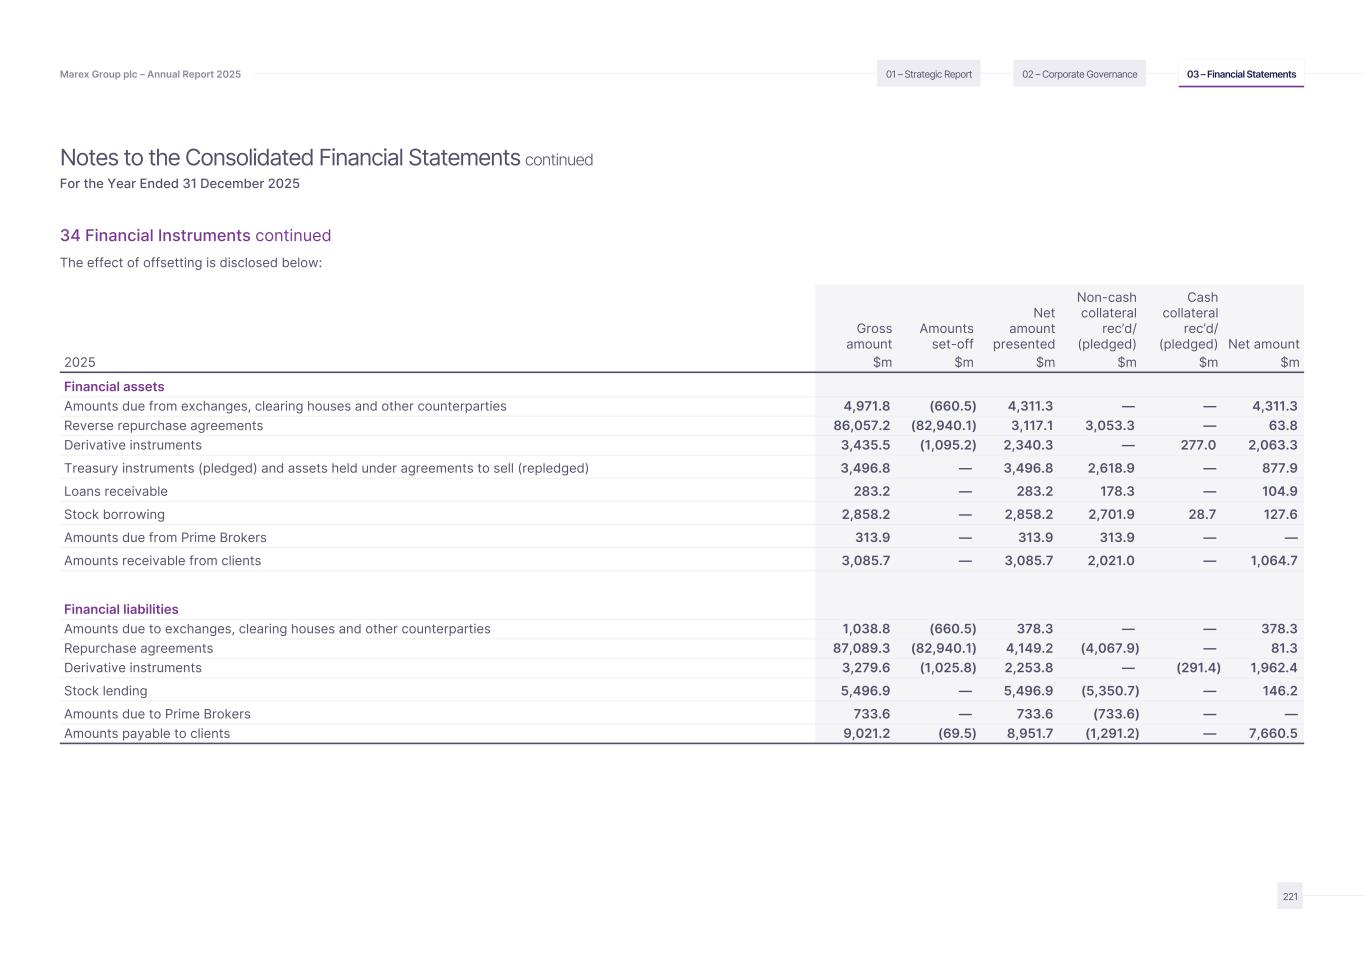The image size is (1365, 966).
Task: Select the Stock borrowing row label
Action: tap(114, 515)
